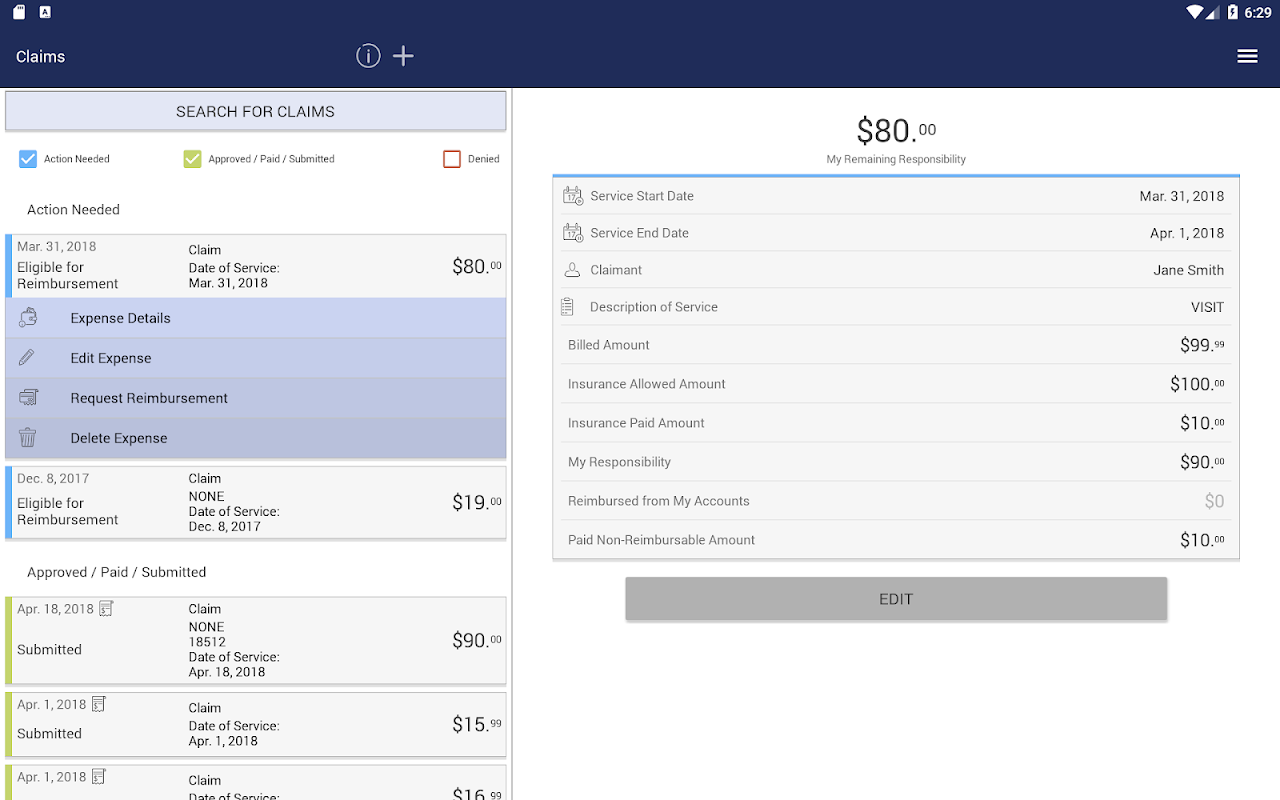Click the Billed Amount $99.99 value

pos(1202,345)
